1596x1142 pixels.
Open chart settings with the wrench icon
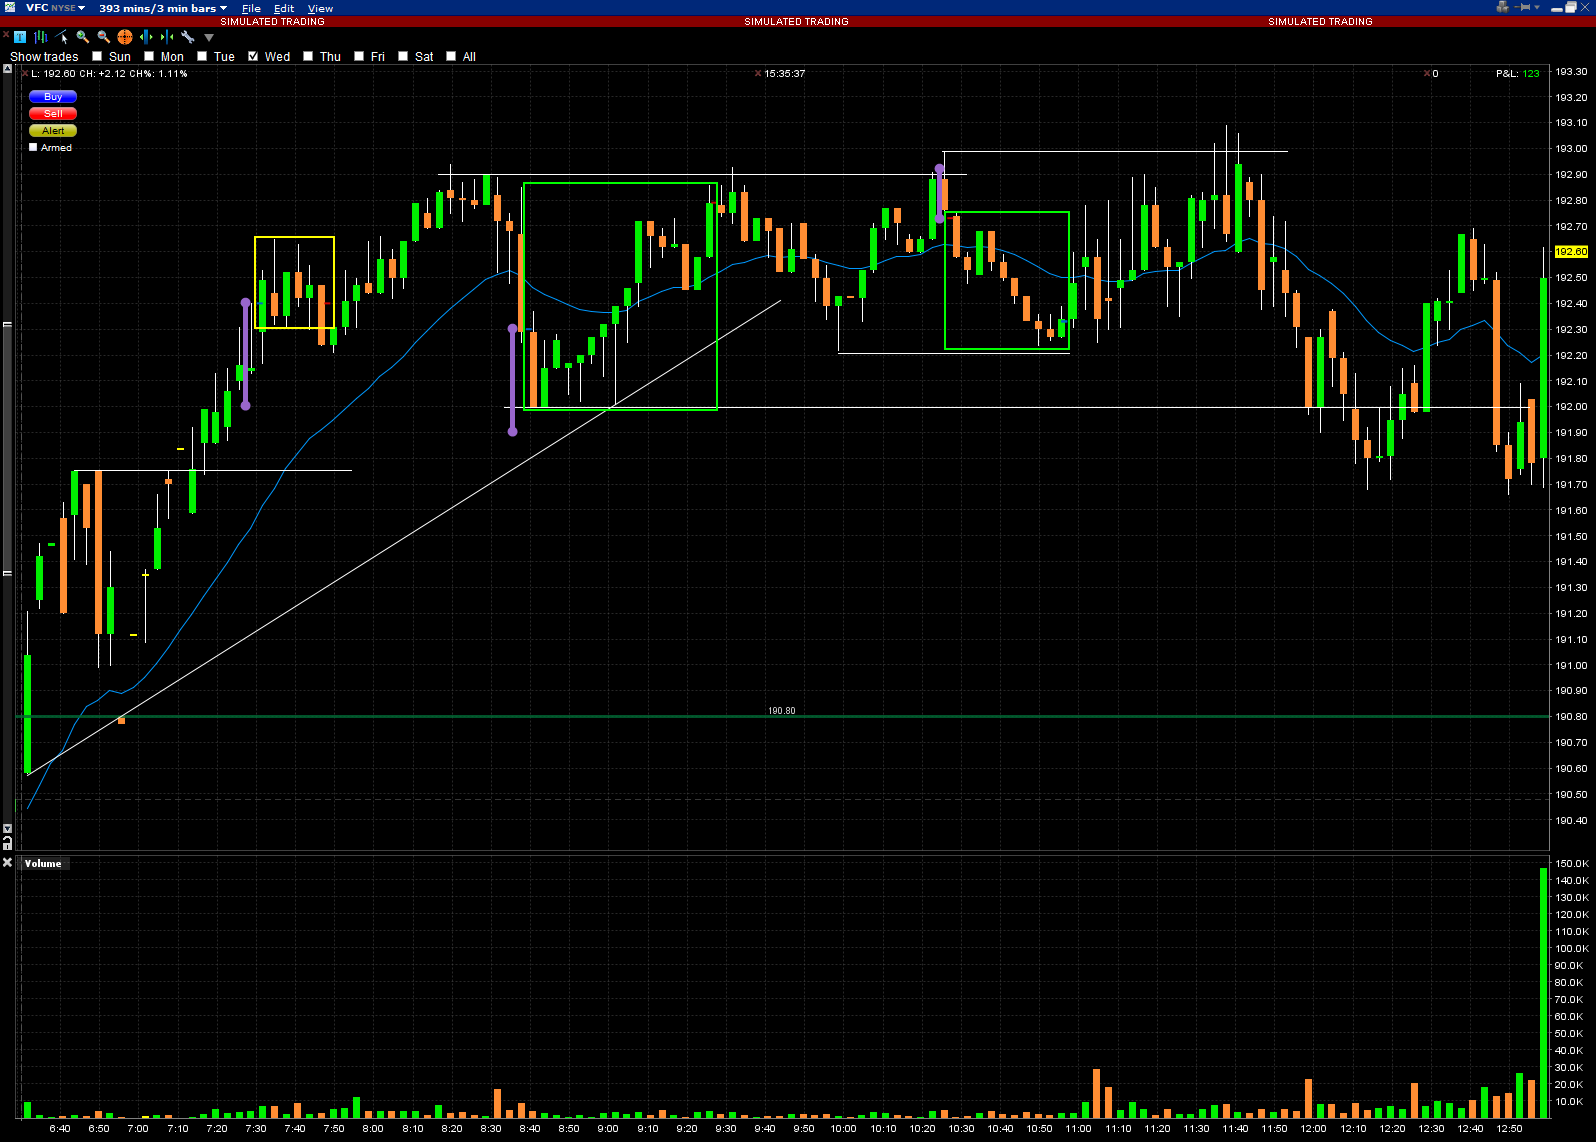tap(188, 37)
